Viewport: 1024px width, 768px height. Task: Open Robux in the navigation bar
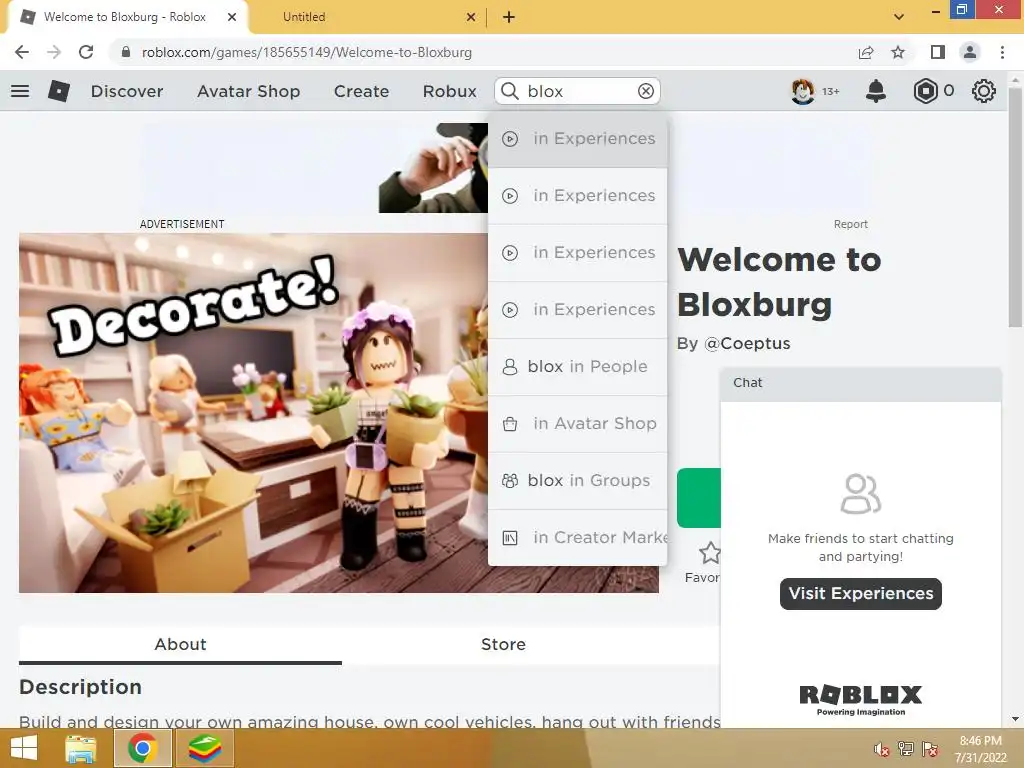[449, 91]
